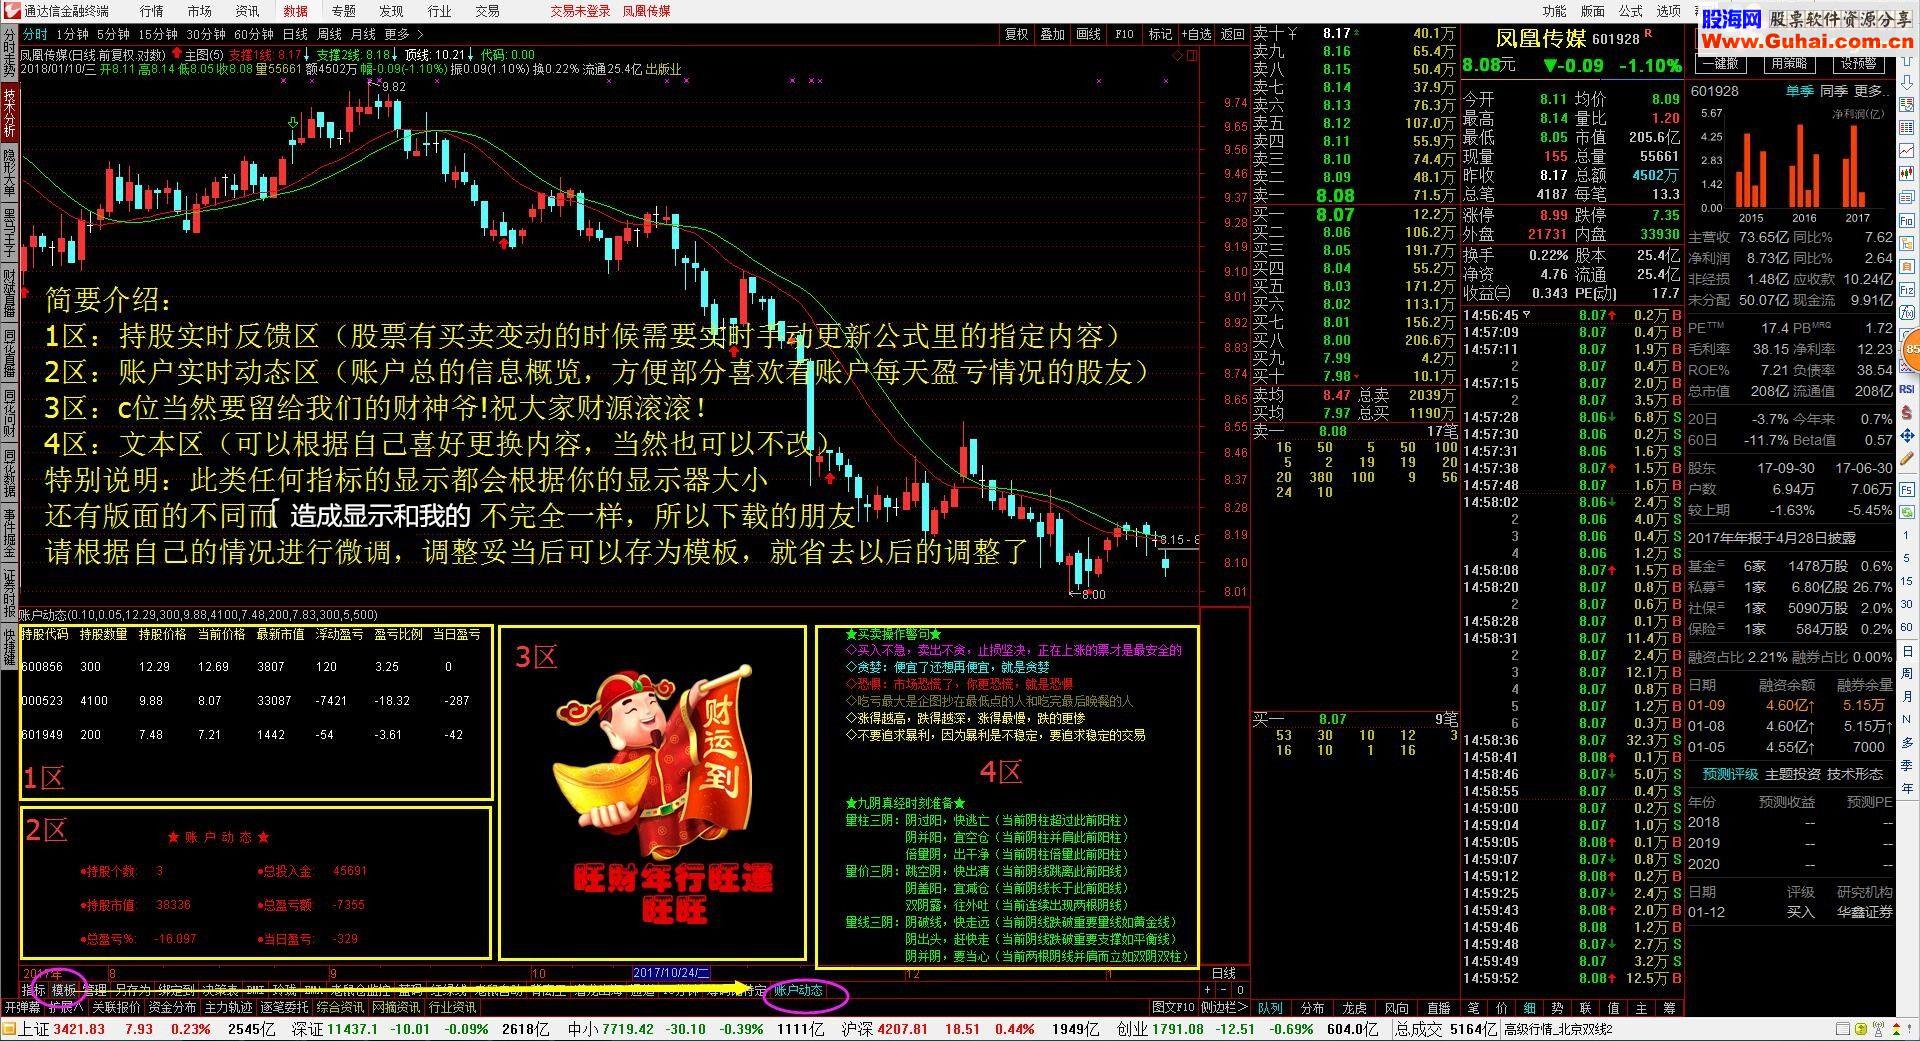Open the 行情 menu
Image resolution: width=1920 pixels, height=1041 pixels.
click(151, 11)
